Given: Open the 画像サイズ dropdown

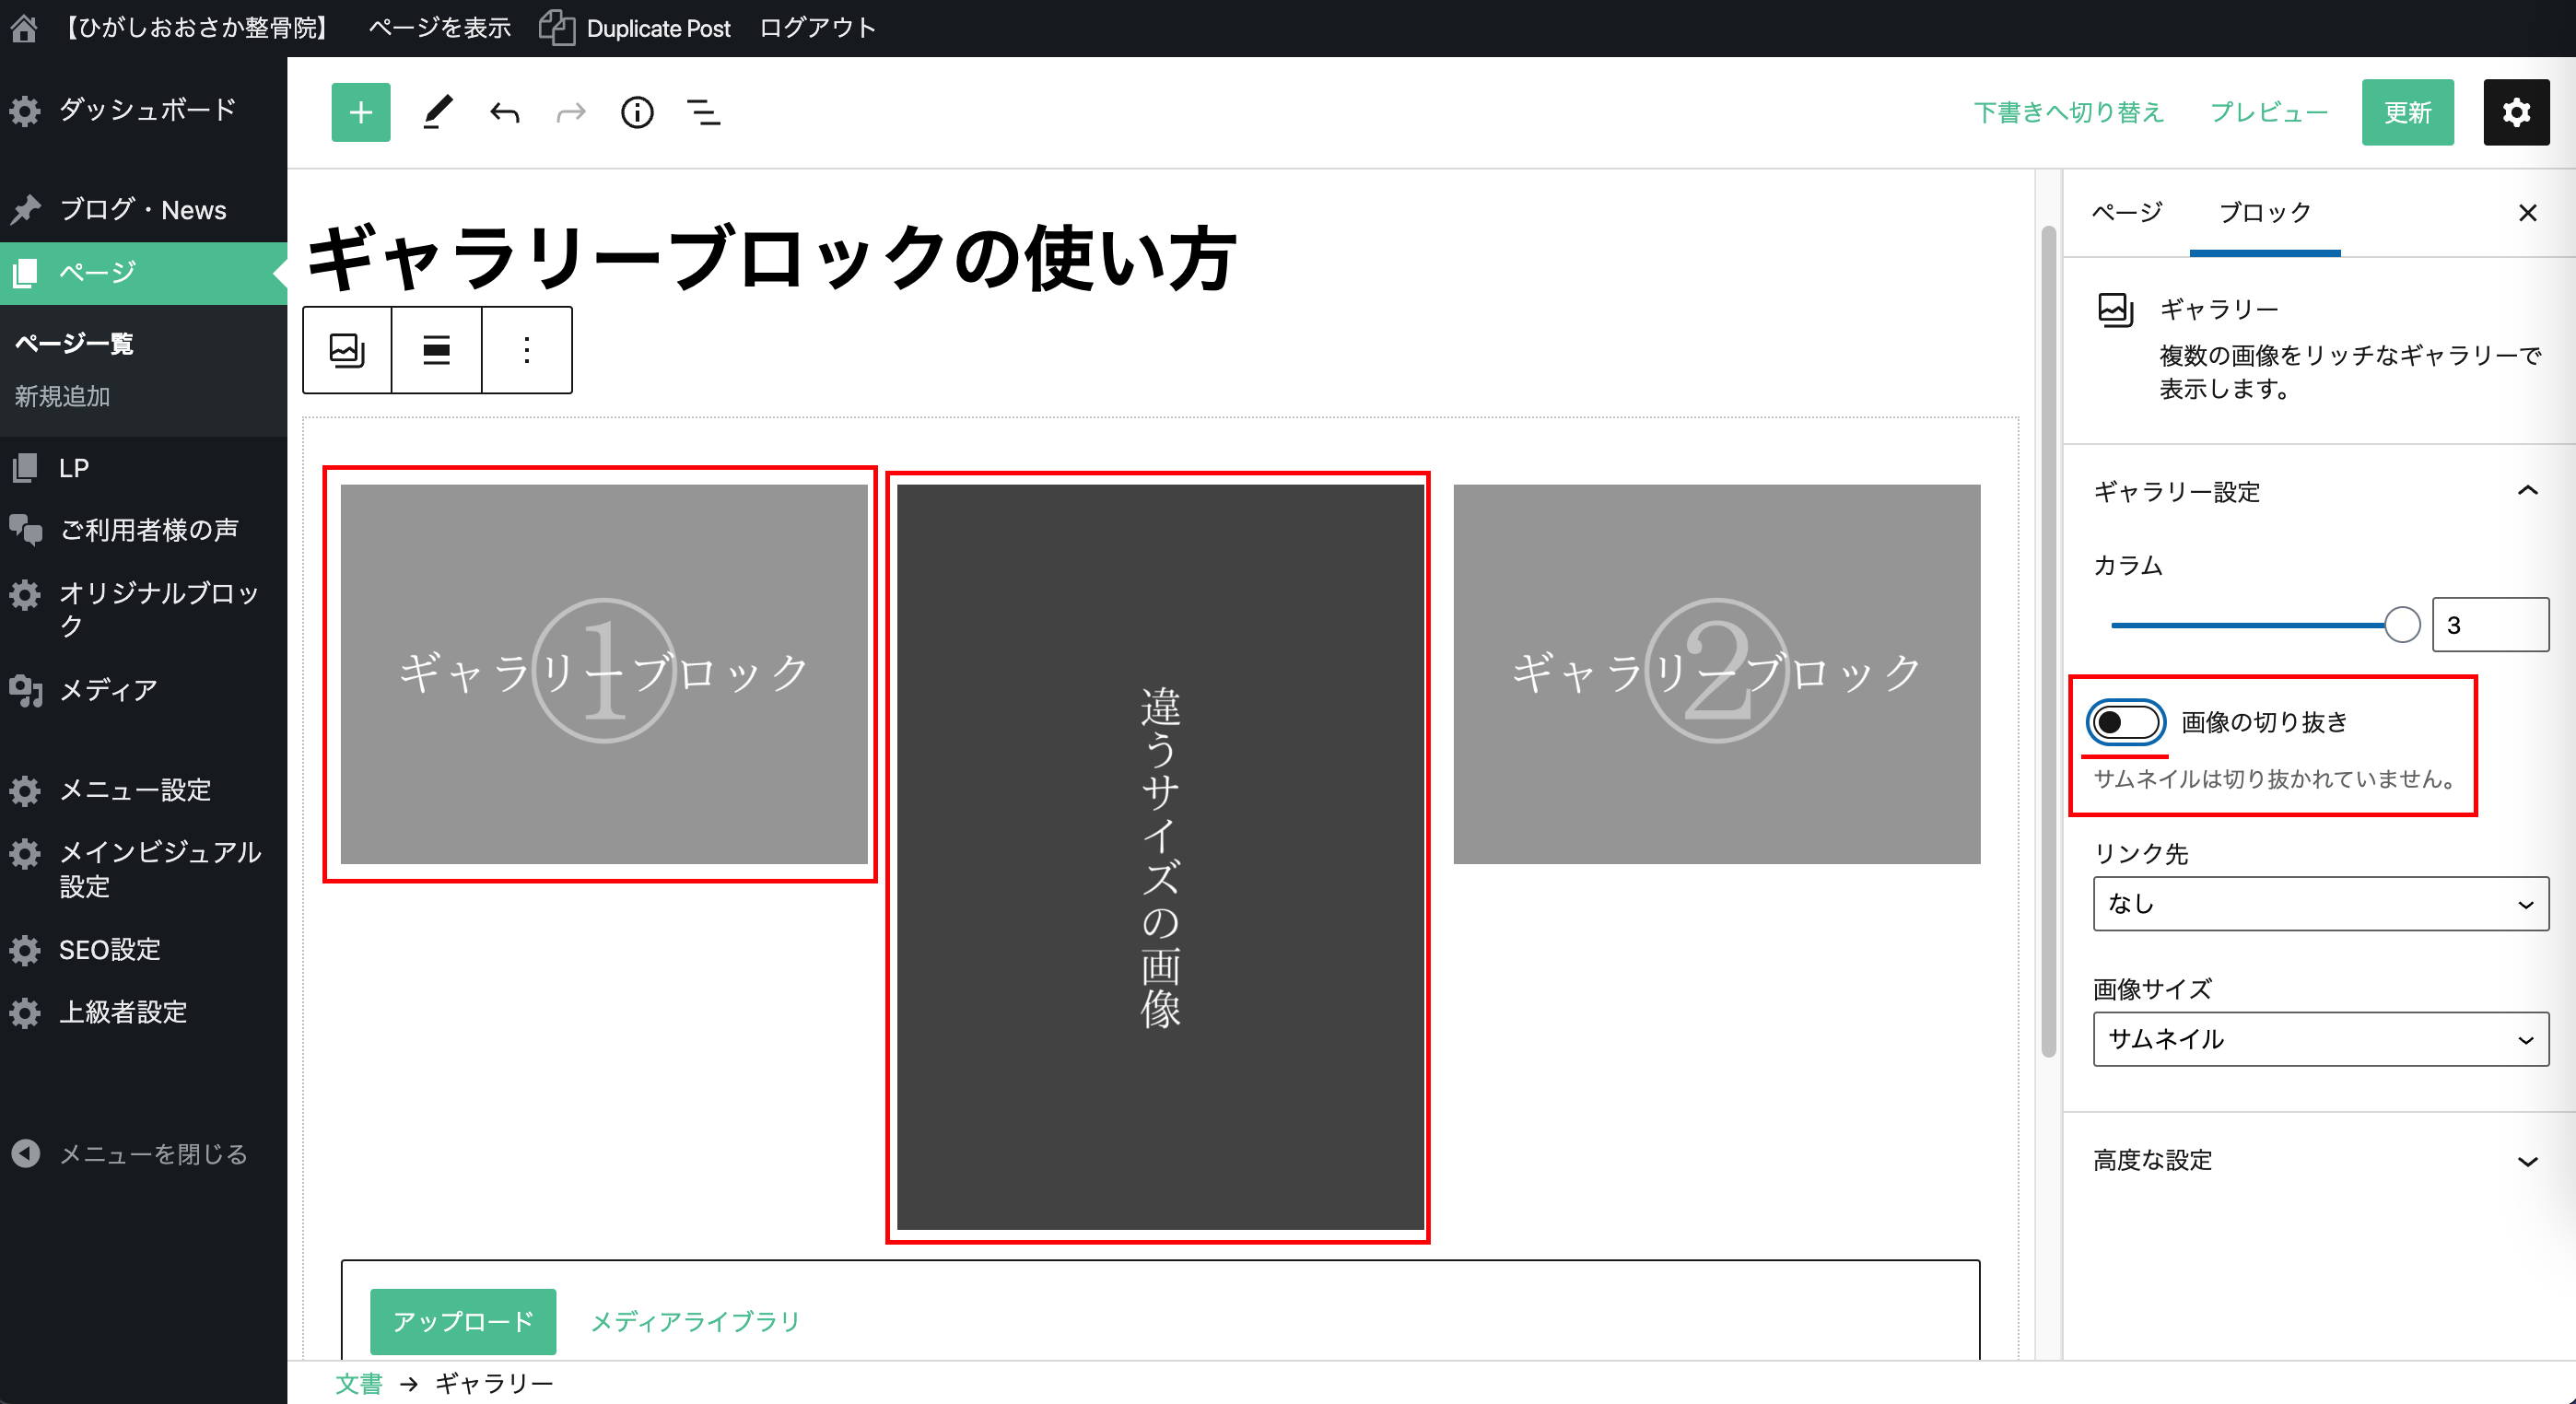Looking at the screenshot, I should (x=2319, y=1039).
